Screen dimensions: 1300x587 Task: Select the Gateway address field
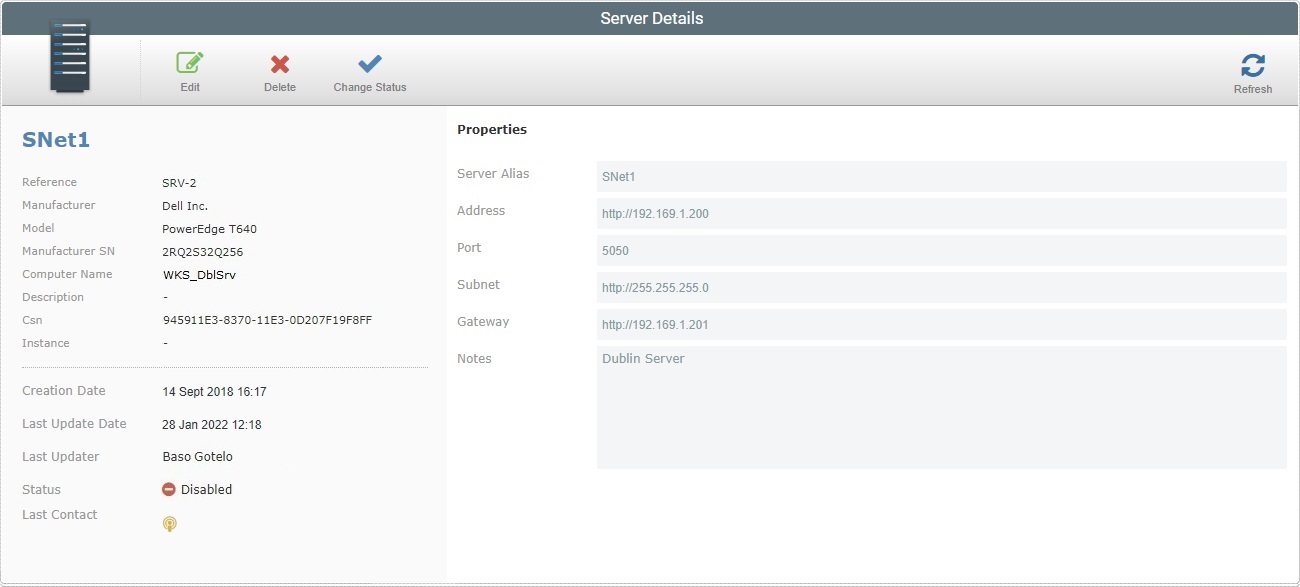coord(941,324)
